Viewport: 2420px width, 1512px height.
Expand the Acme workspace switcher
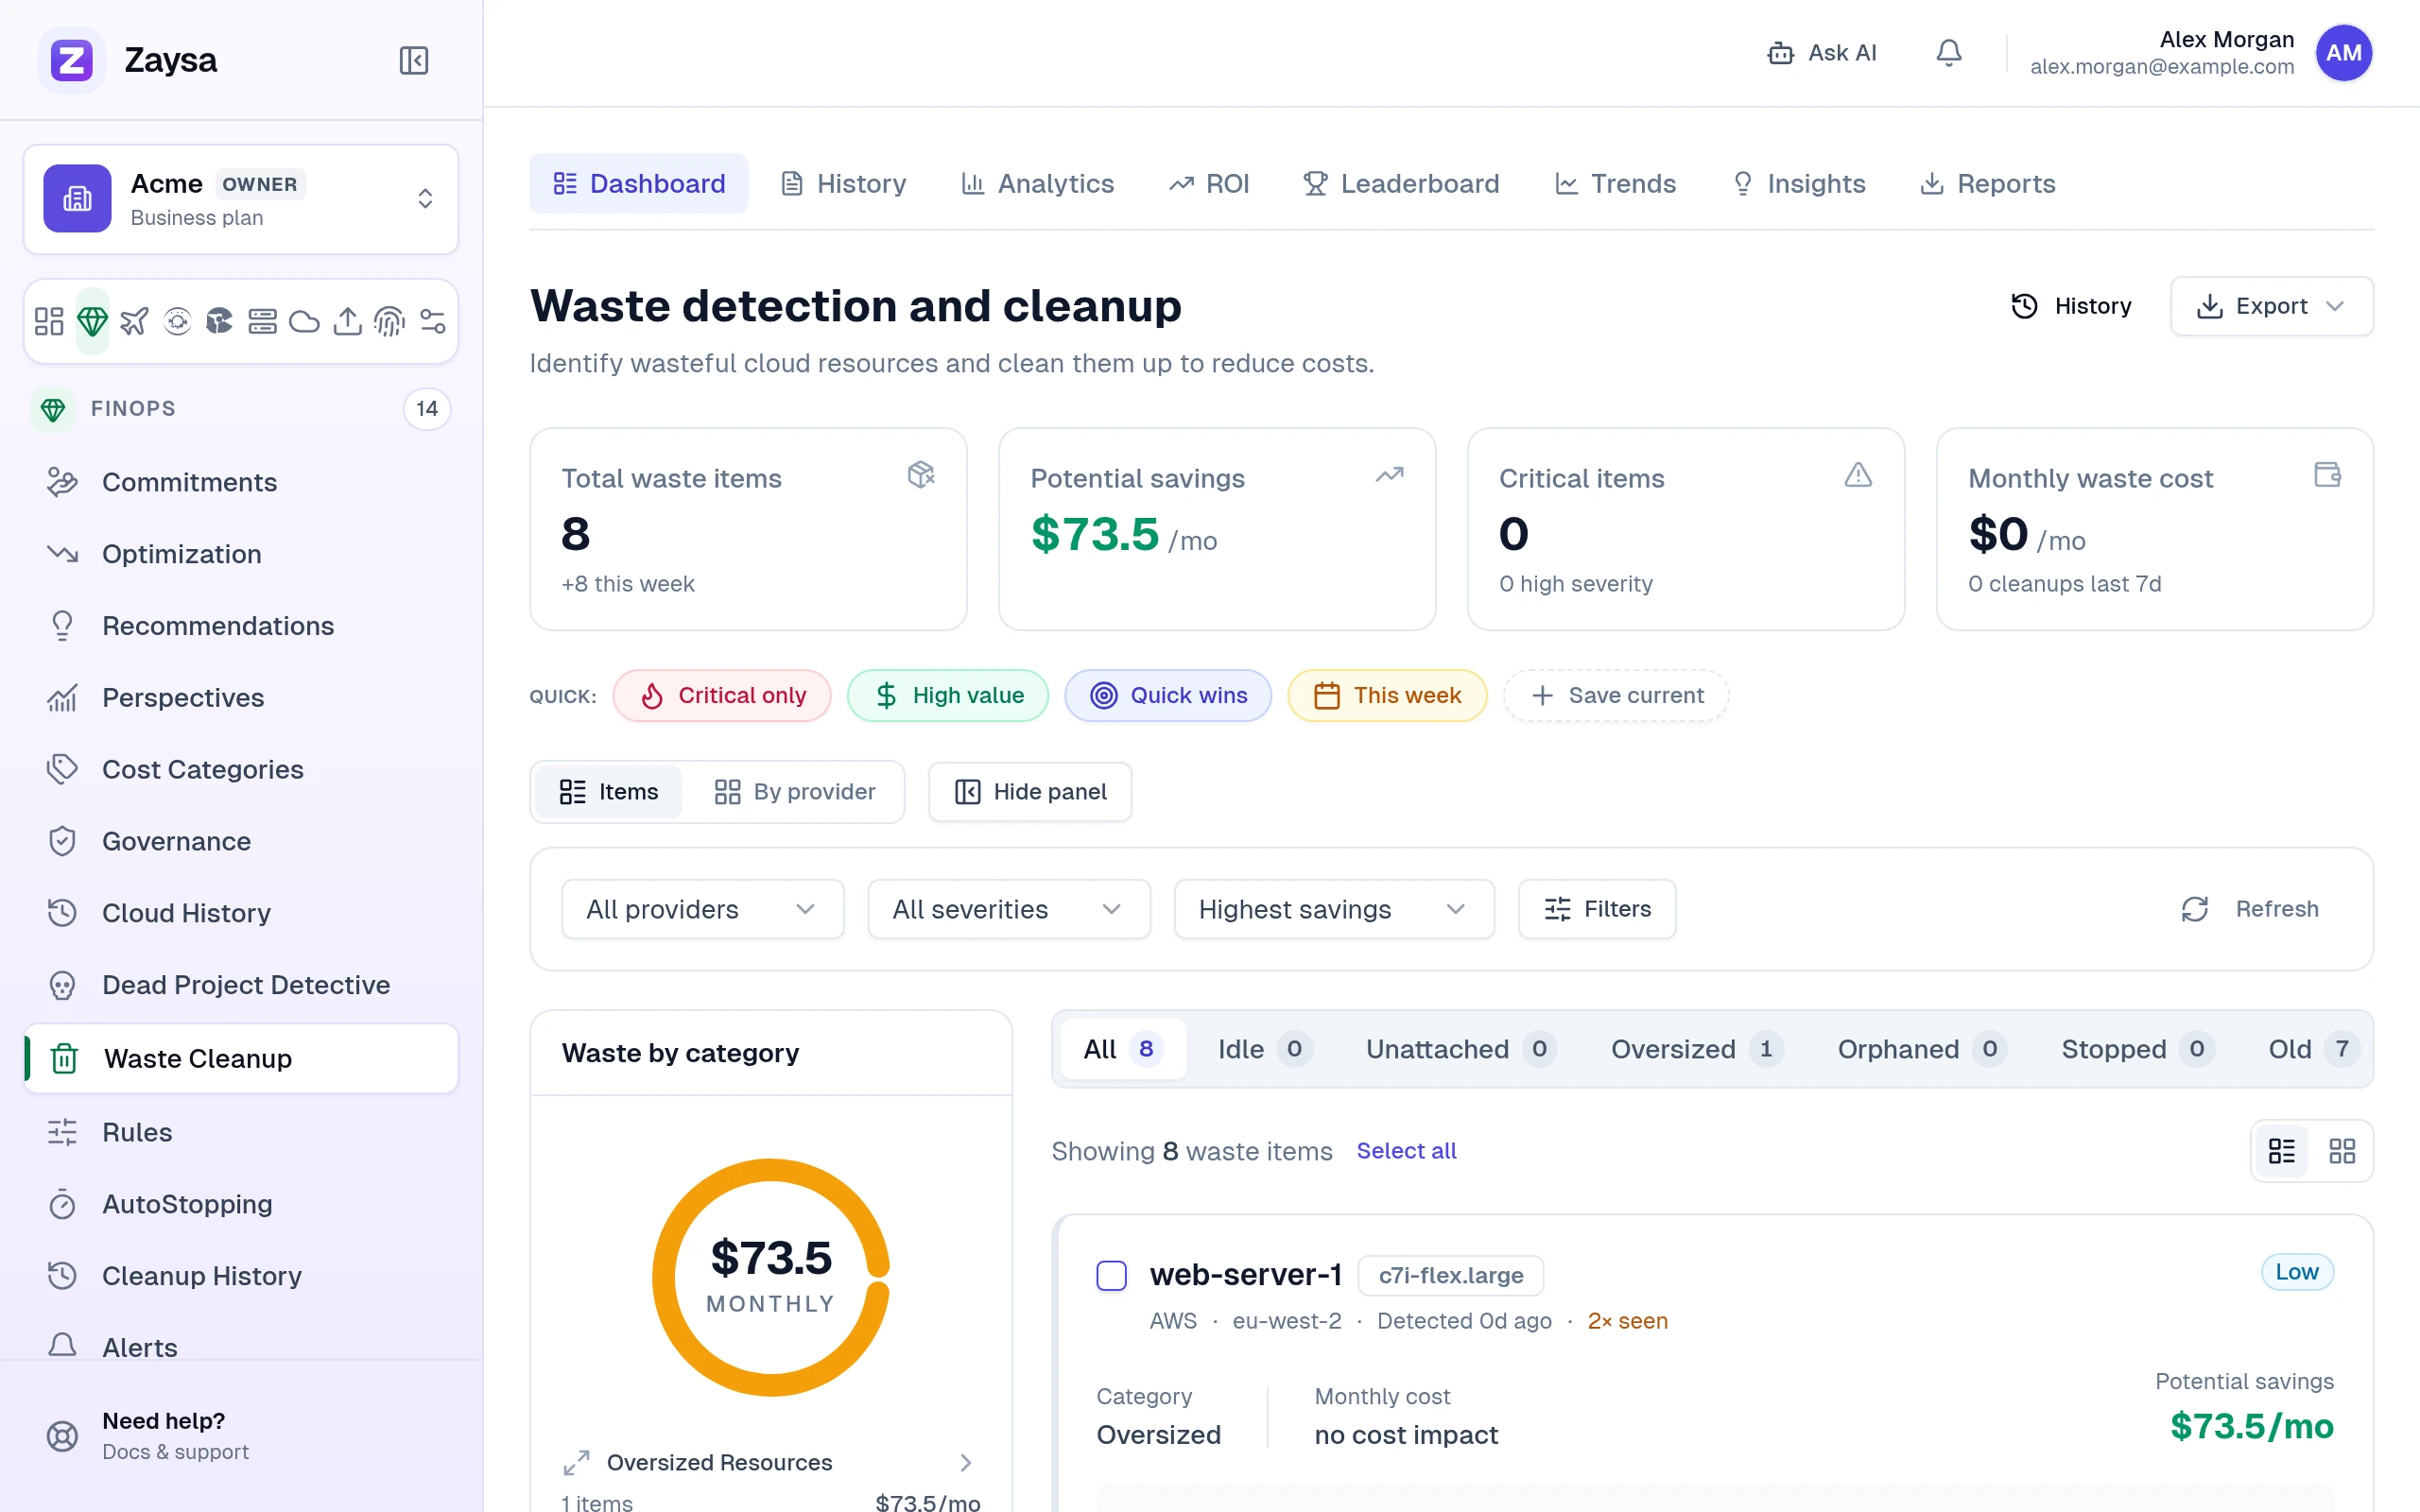point(241,199)
